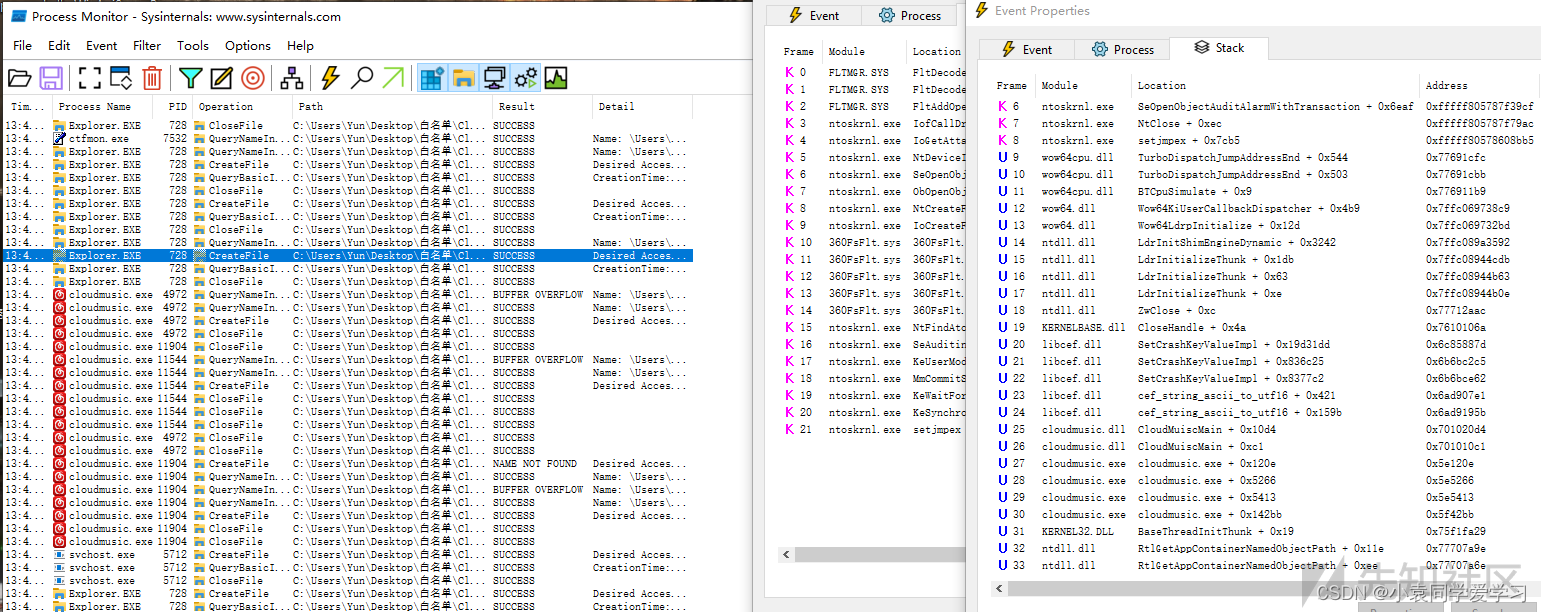Select stack frame BTCpuSimulate + 0x9
The height and width of the screenshot is (612, 1541).
coord(1264,192)
